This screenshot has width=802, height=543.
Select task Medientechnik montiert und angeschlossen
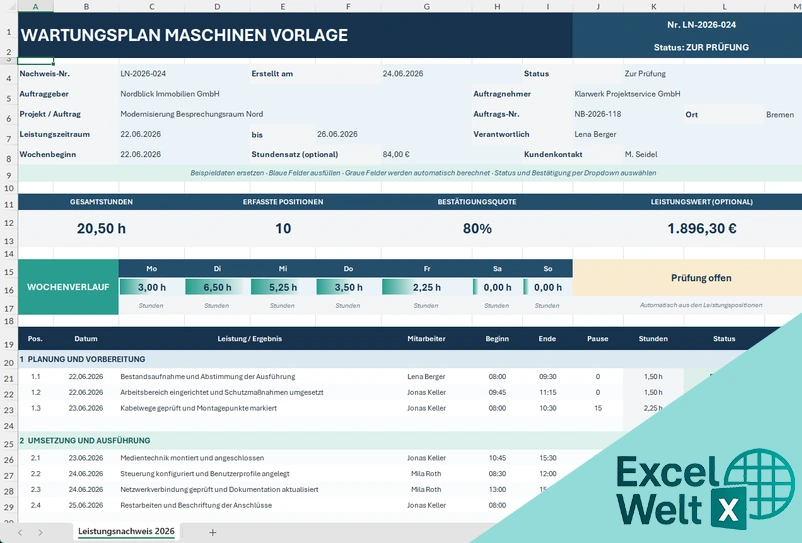point(192,458)
